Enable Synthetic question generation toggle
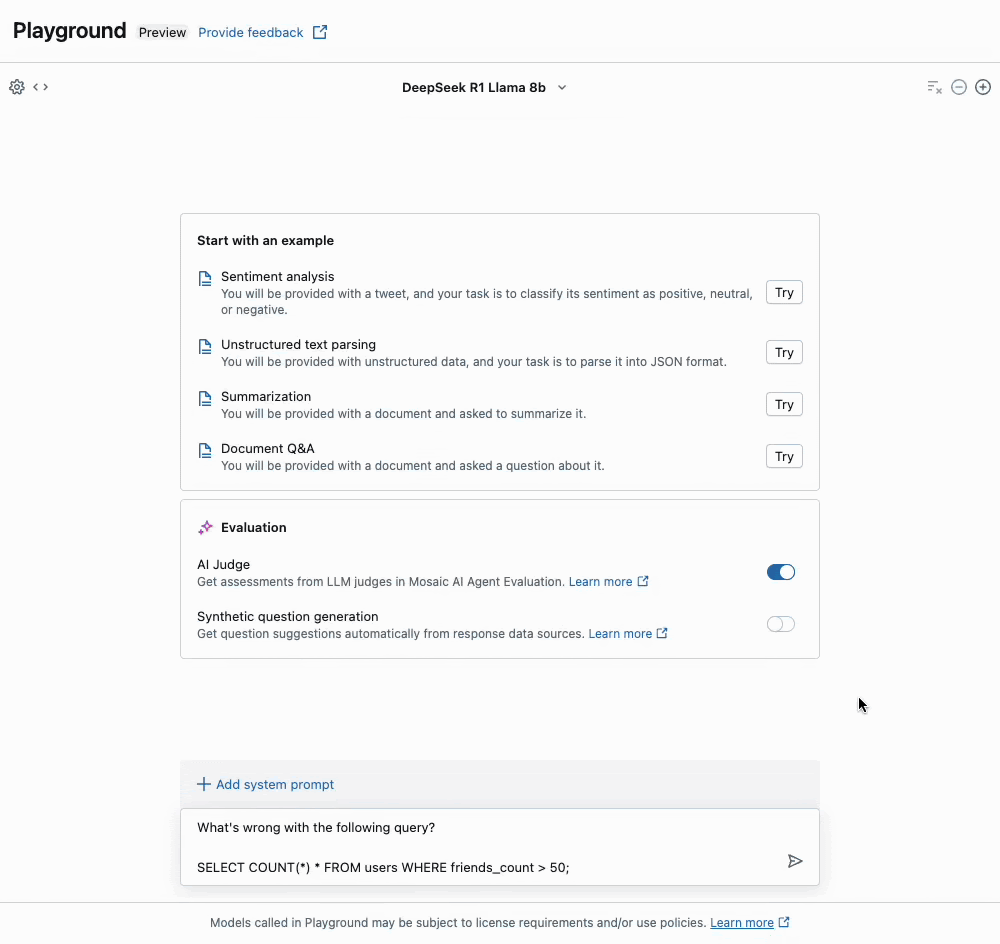The width and height of the screenshot is (1000, 944). [780, 624]
